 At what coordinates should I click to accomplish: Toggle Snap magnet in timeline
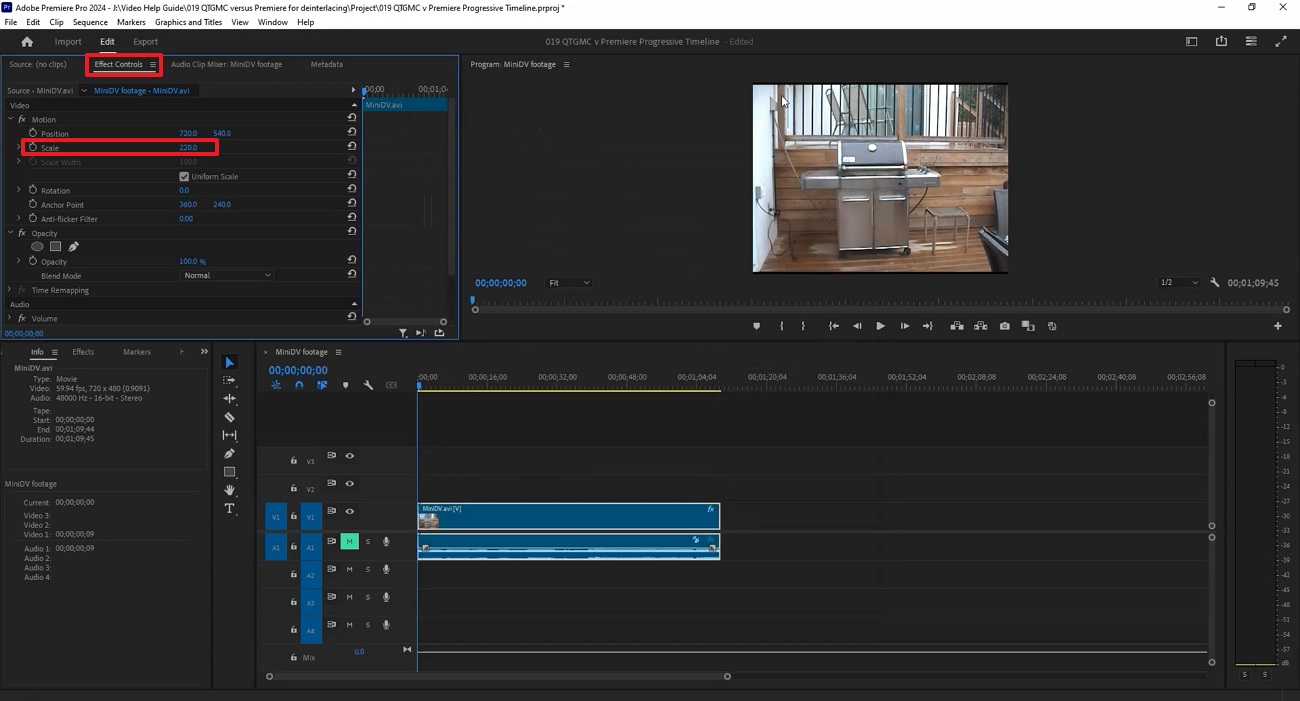click(298, 385)
